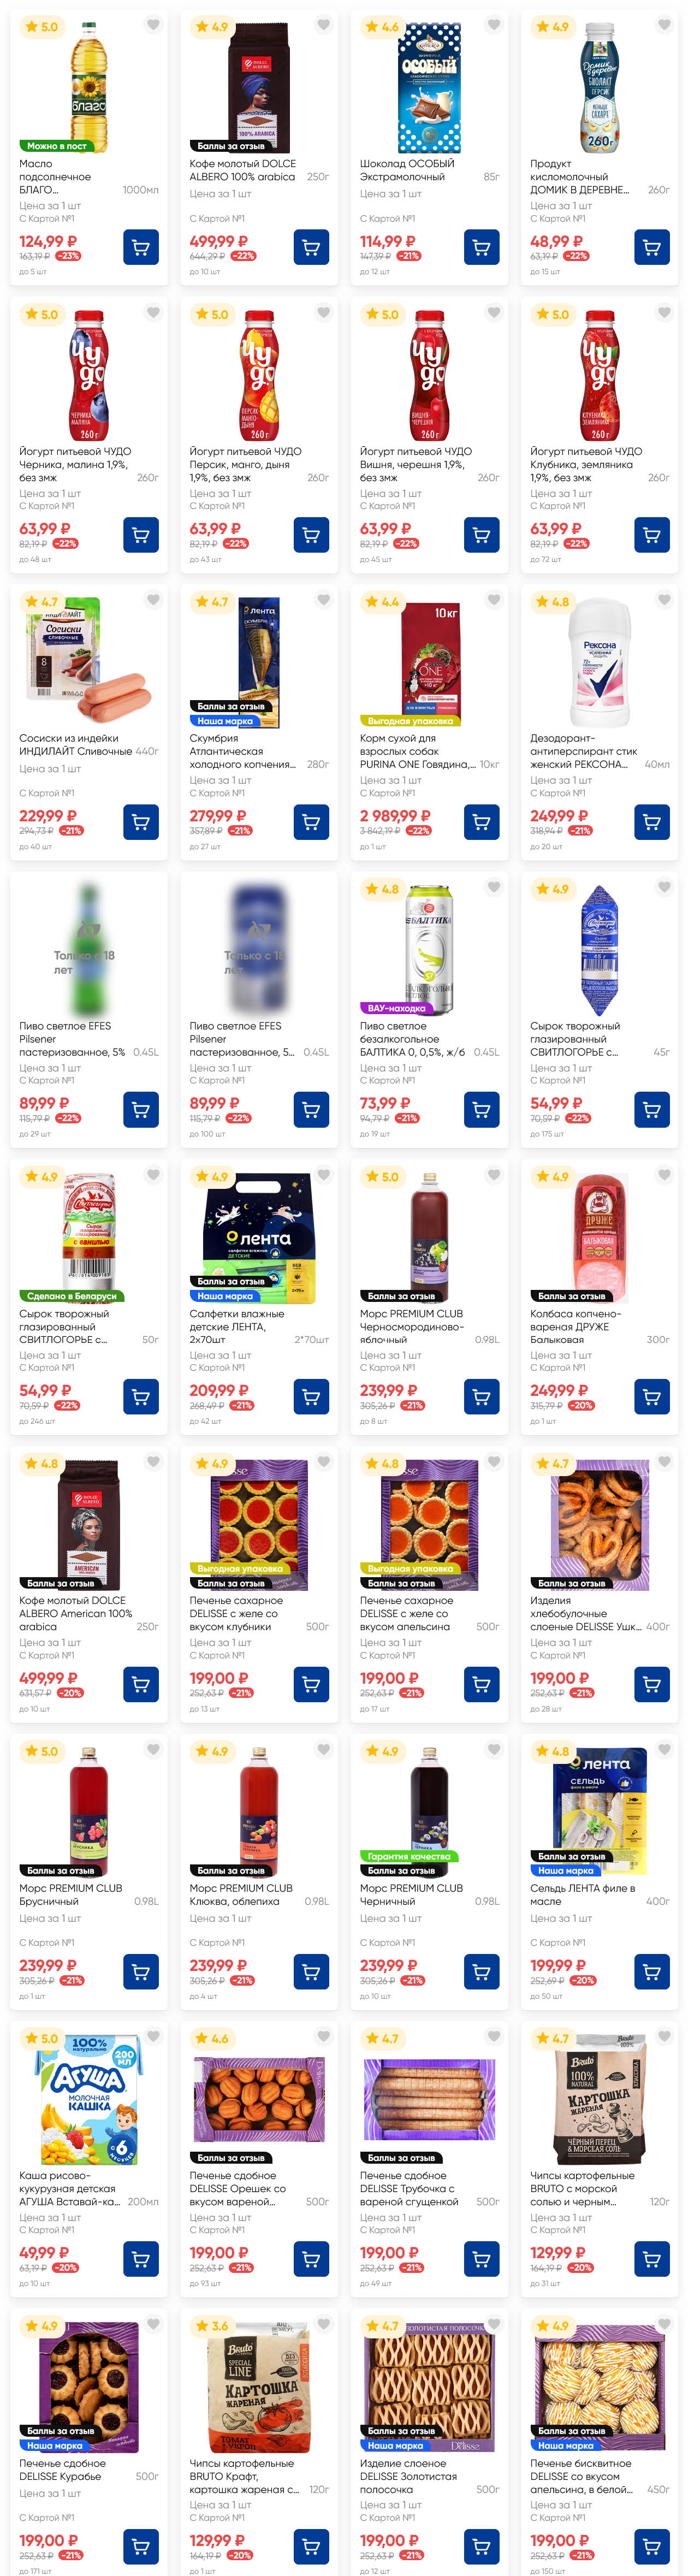Viewport: 700px width, 2576px height.
Task: Favorite Дезодорант РЕКСОНА with heart icon
Action: (664, 600)
